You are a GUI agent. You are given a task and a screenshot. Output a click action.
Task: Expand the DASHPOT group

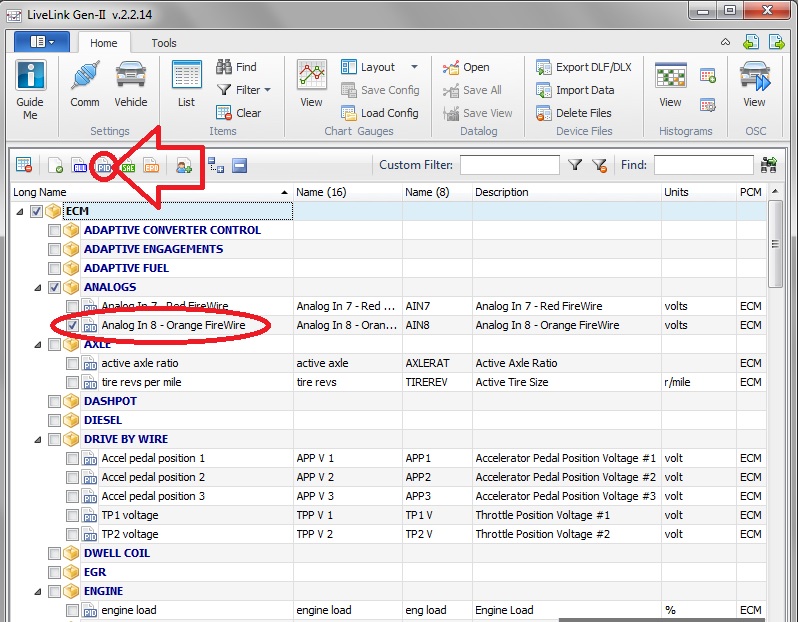38,401
